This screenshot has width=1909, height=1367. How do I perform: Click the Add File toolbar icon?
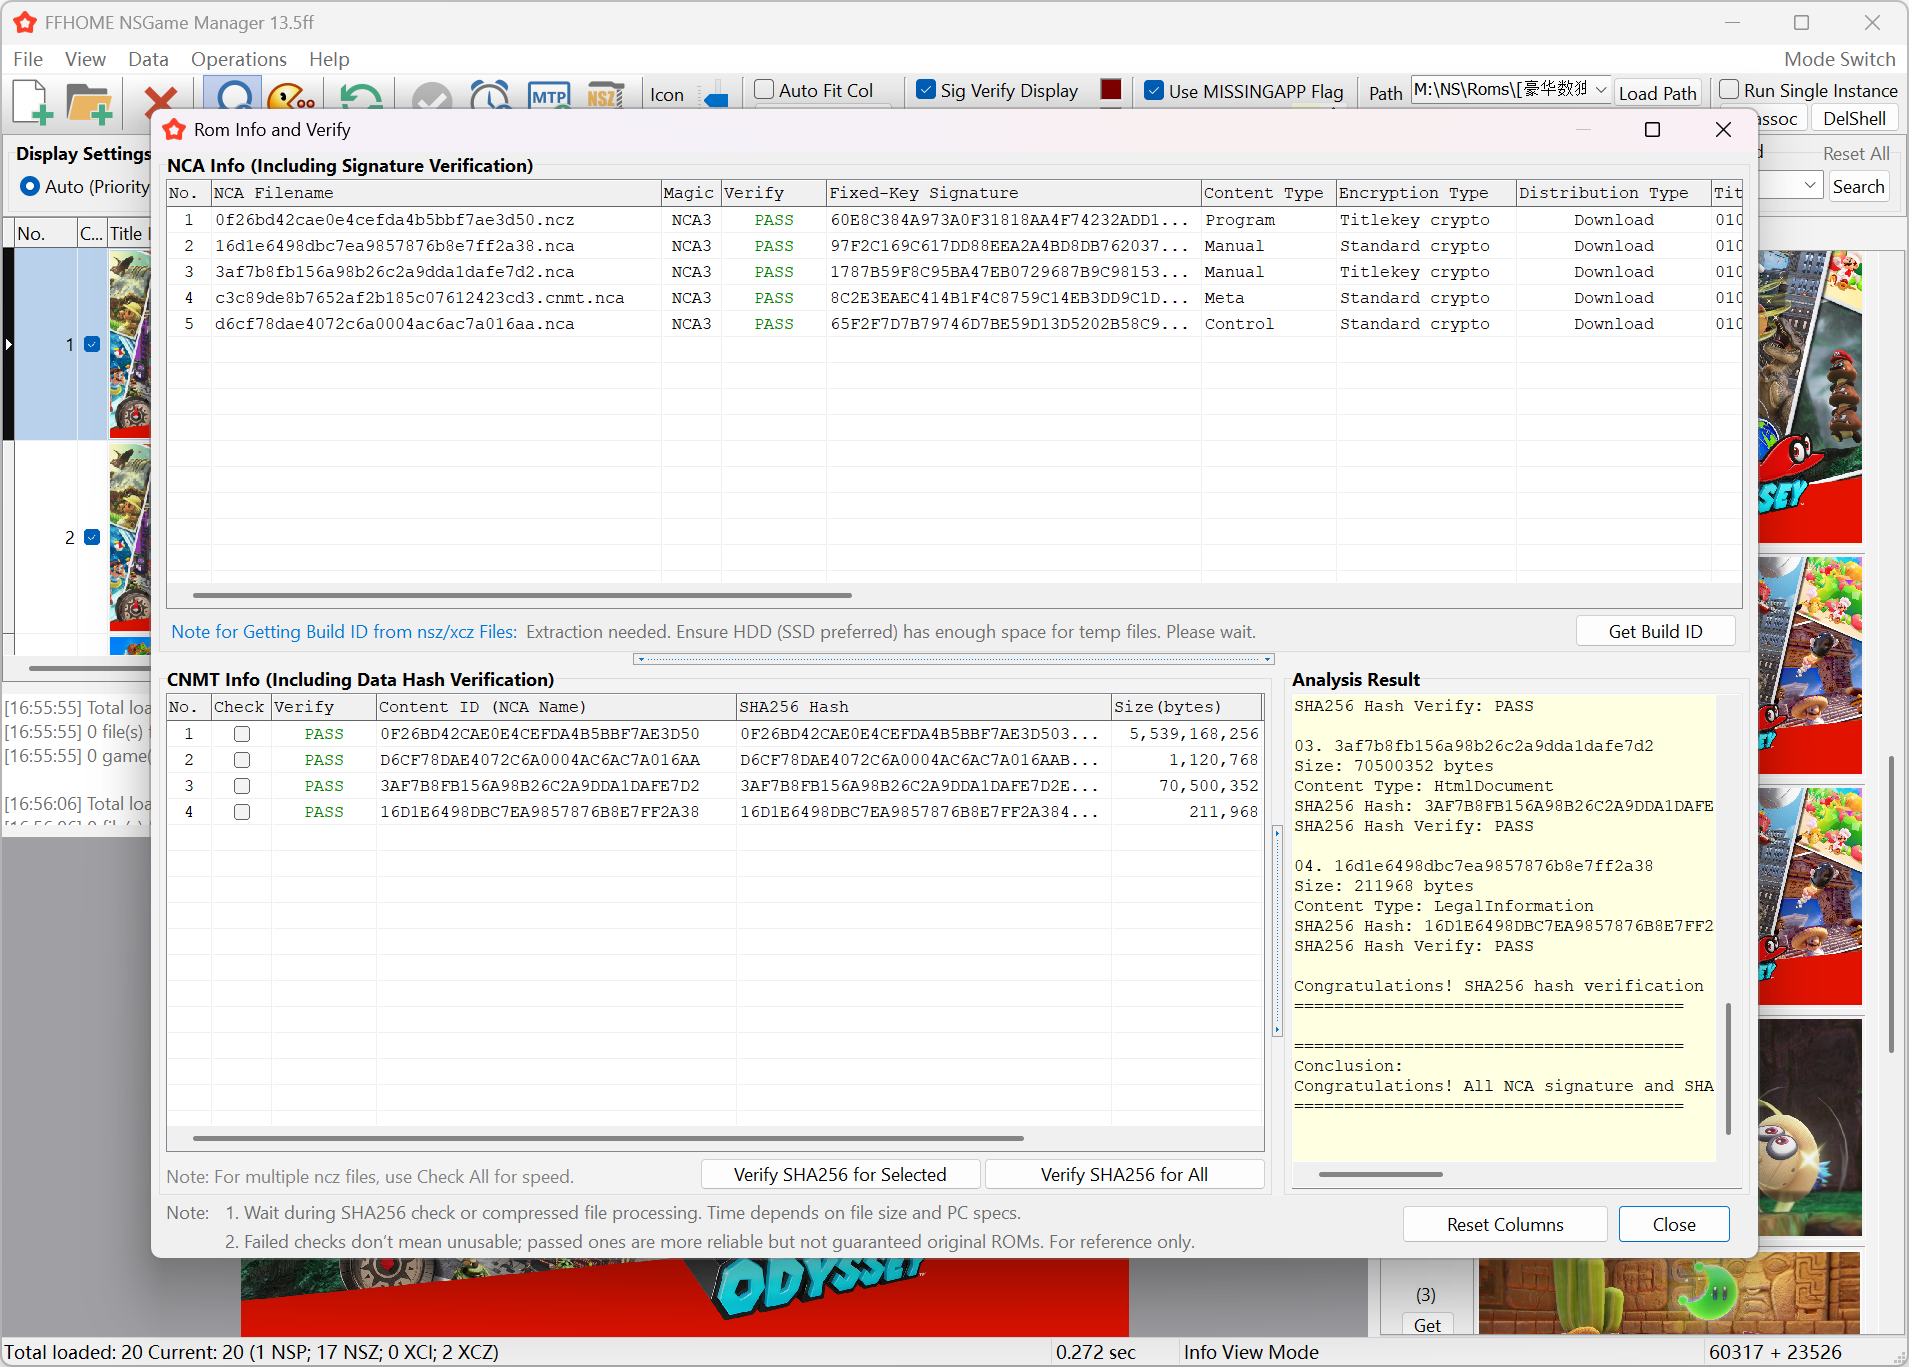(x=32, y=101)
